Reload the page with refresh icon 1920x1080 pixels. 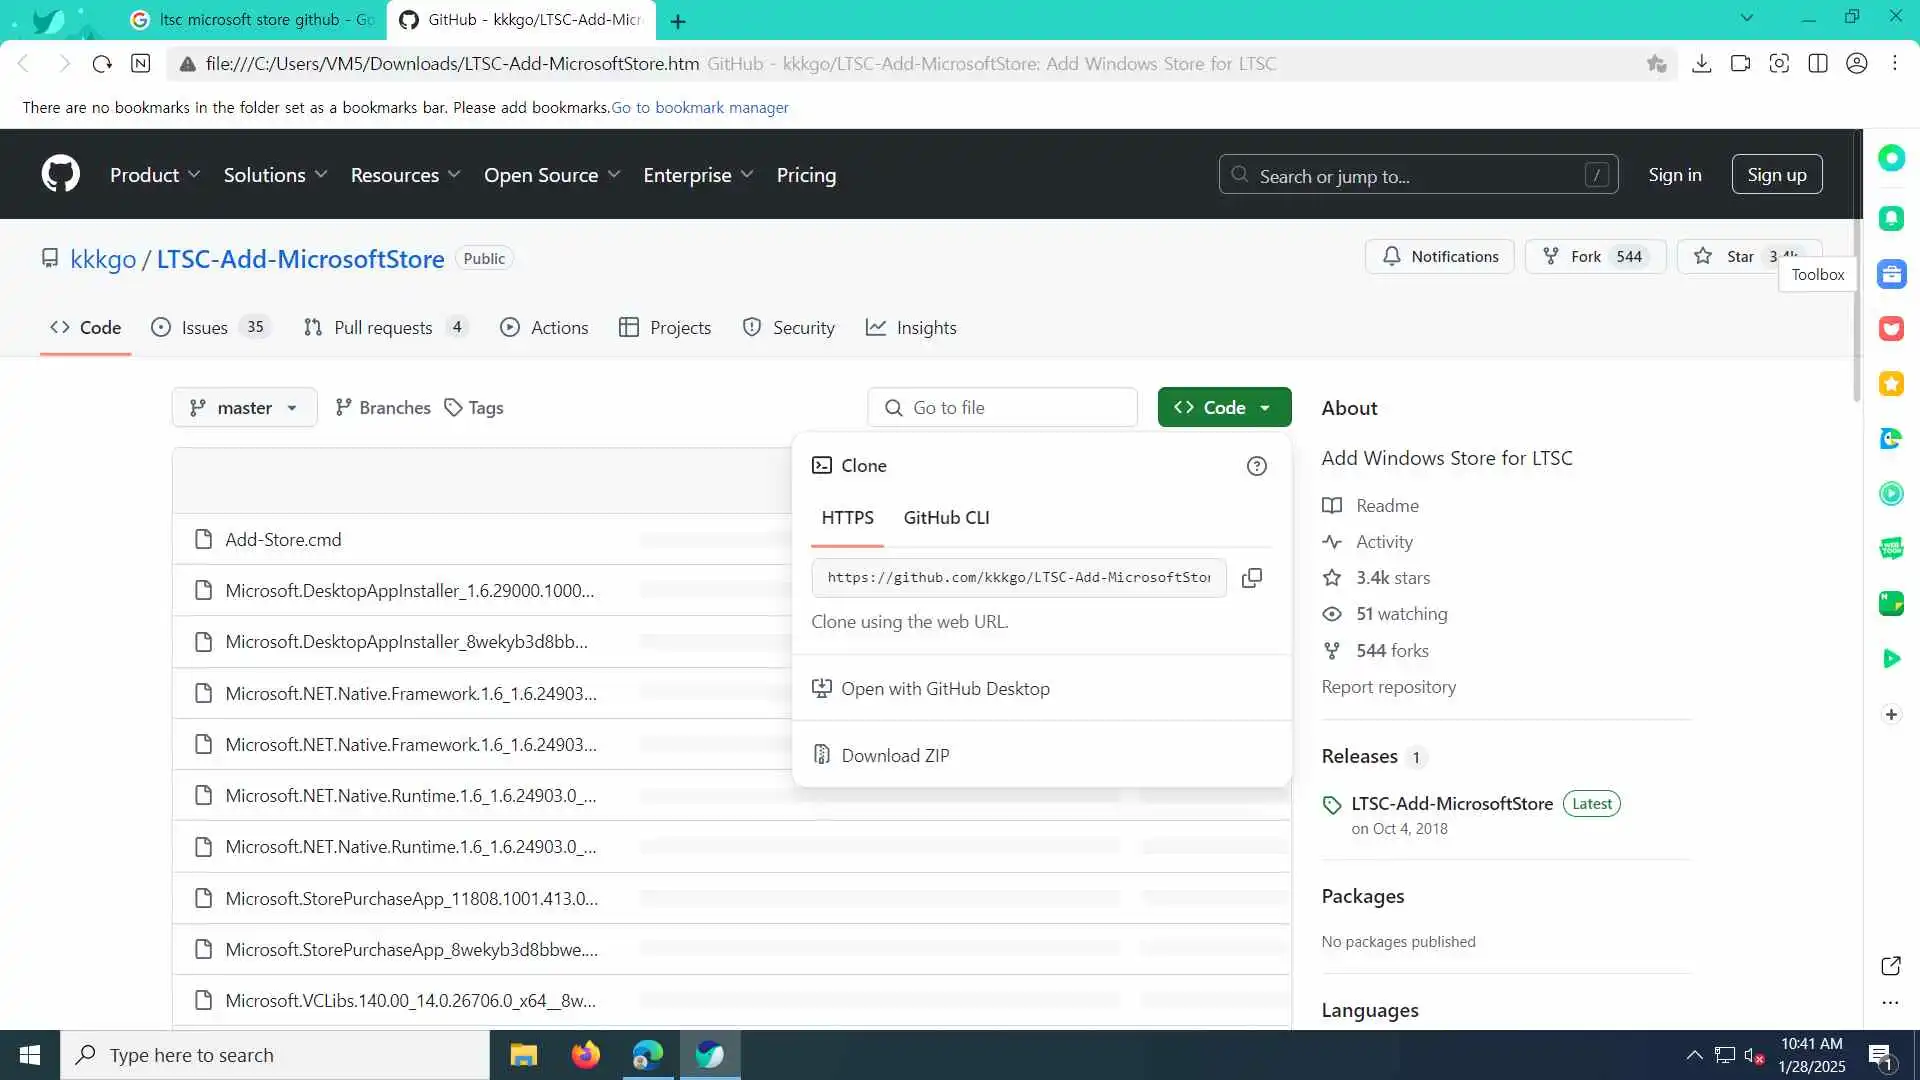click(x=102, y=64)
